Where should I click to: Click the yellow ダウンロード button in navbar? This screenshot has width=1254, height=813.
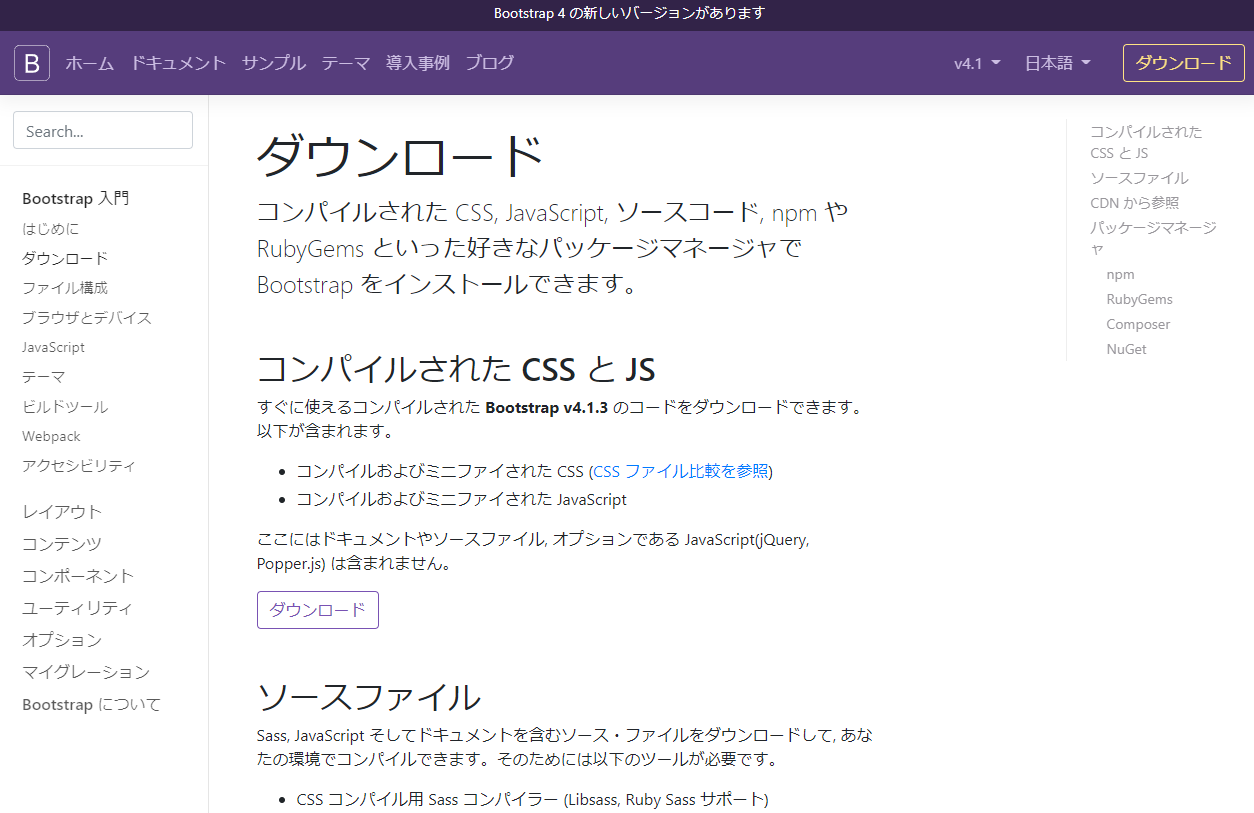(x=1183, y=63)
